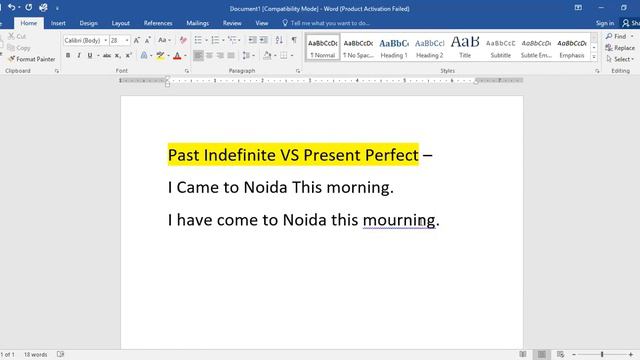Viewport: 640px width, 360px height.
Task: Toggle Show/Hide paragraph marks
Action: 294,40
